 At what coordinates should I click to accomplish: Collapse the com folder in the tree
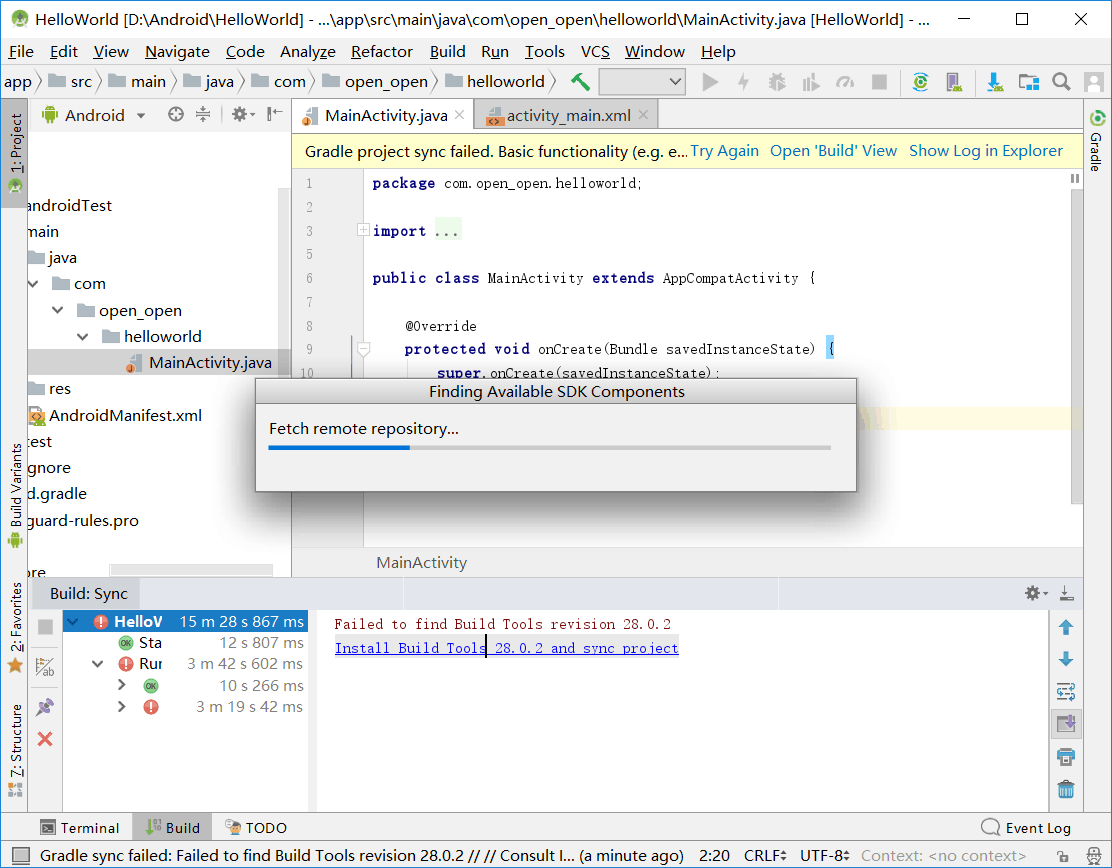pos(33,284)
